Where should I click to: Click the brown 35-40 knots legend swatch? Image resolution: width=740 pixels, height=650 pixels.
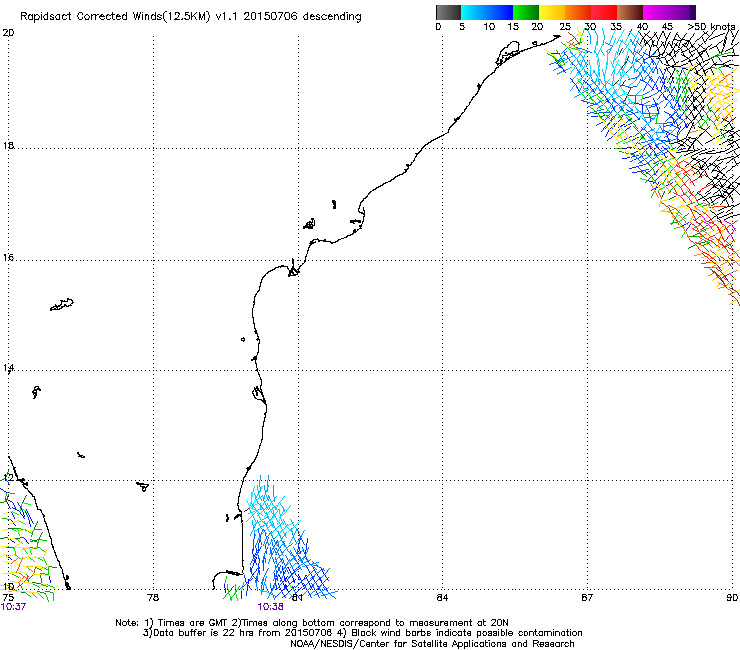630,12
